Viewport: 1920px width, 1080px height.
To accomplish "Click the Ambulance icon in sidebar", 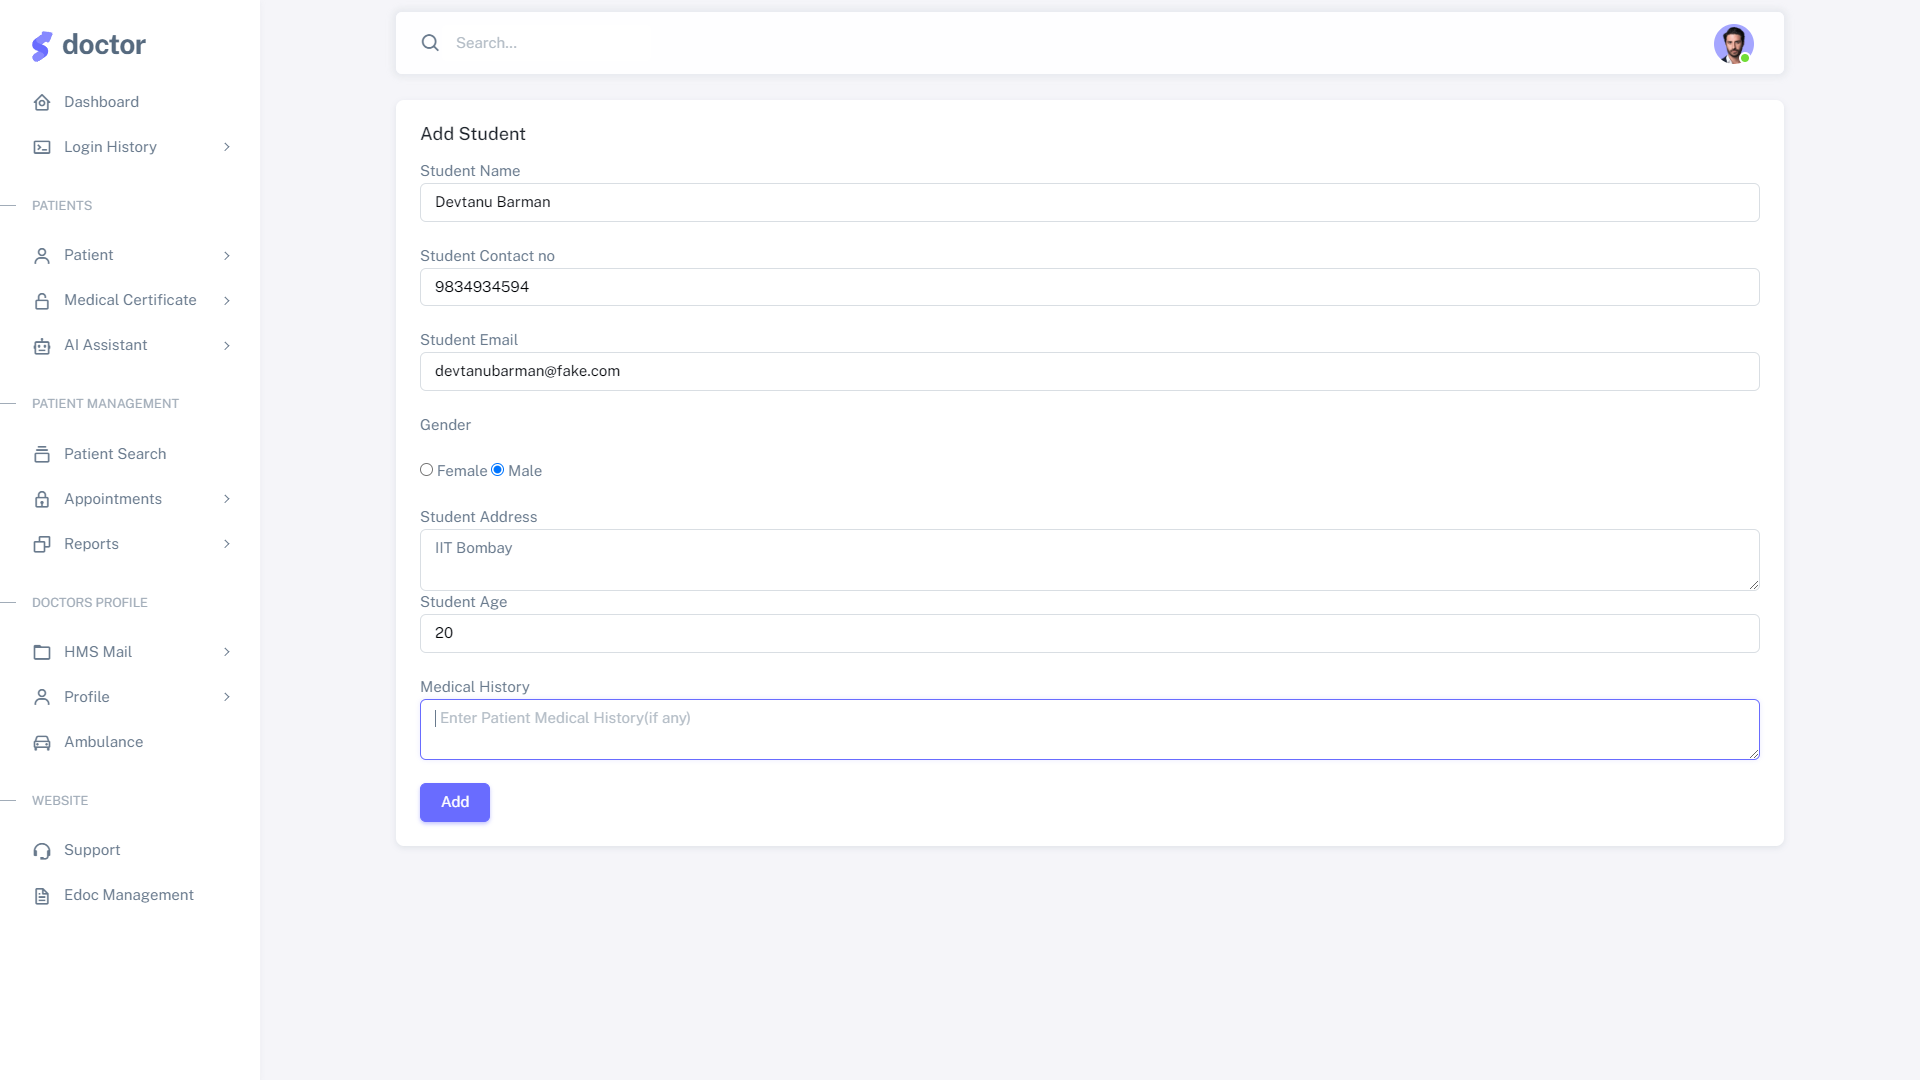I will click(x=42, y=742).
